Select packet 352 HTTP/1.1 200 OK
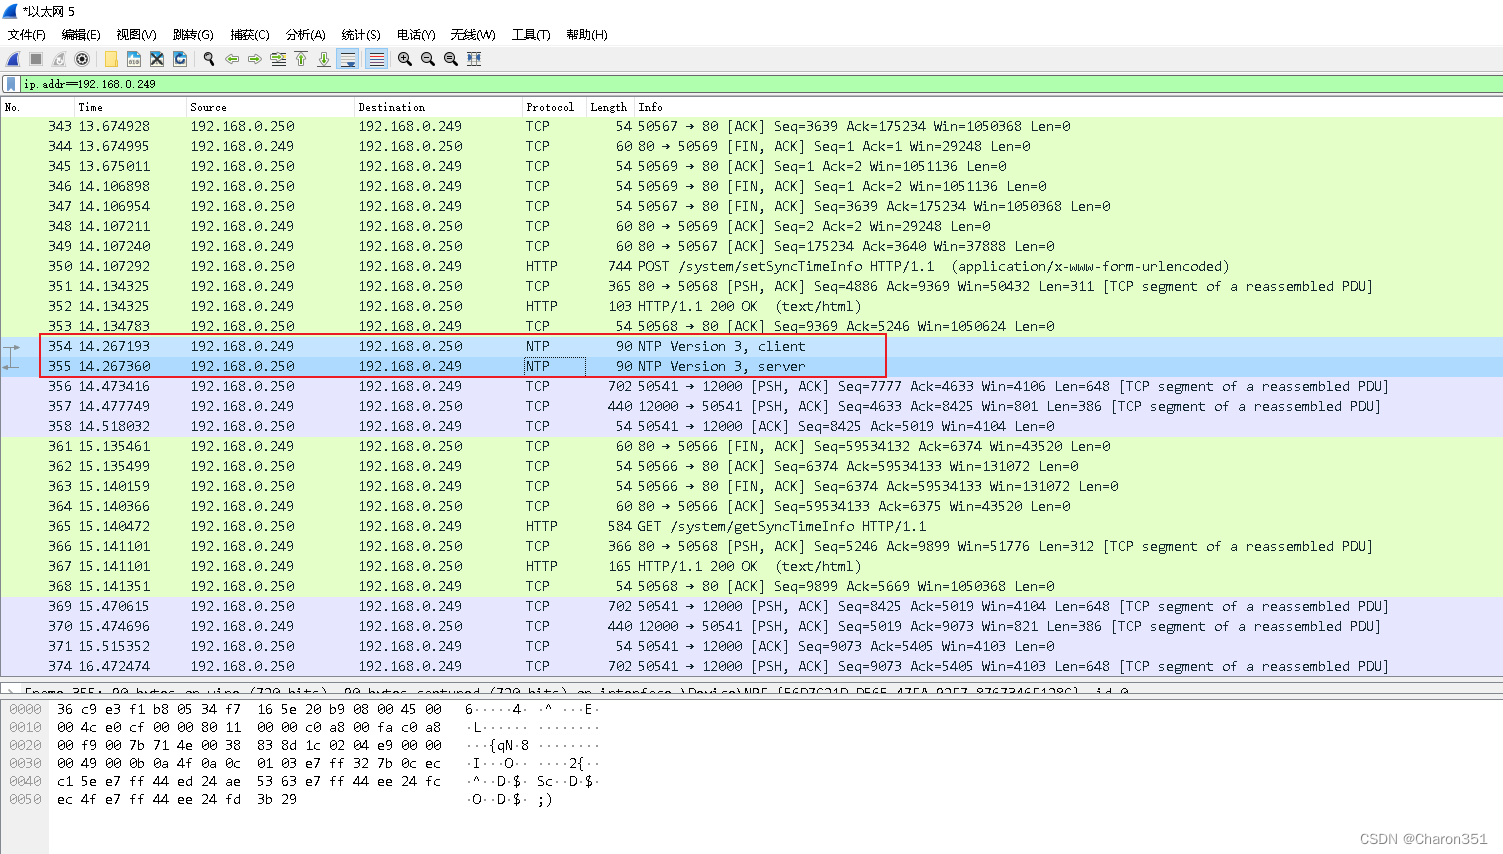 pos(751,306)
